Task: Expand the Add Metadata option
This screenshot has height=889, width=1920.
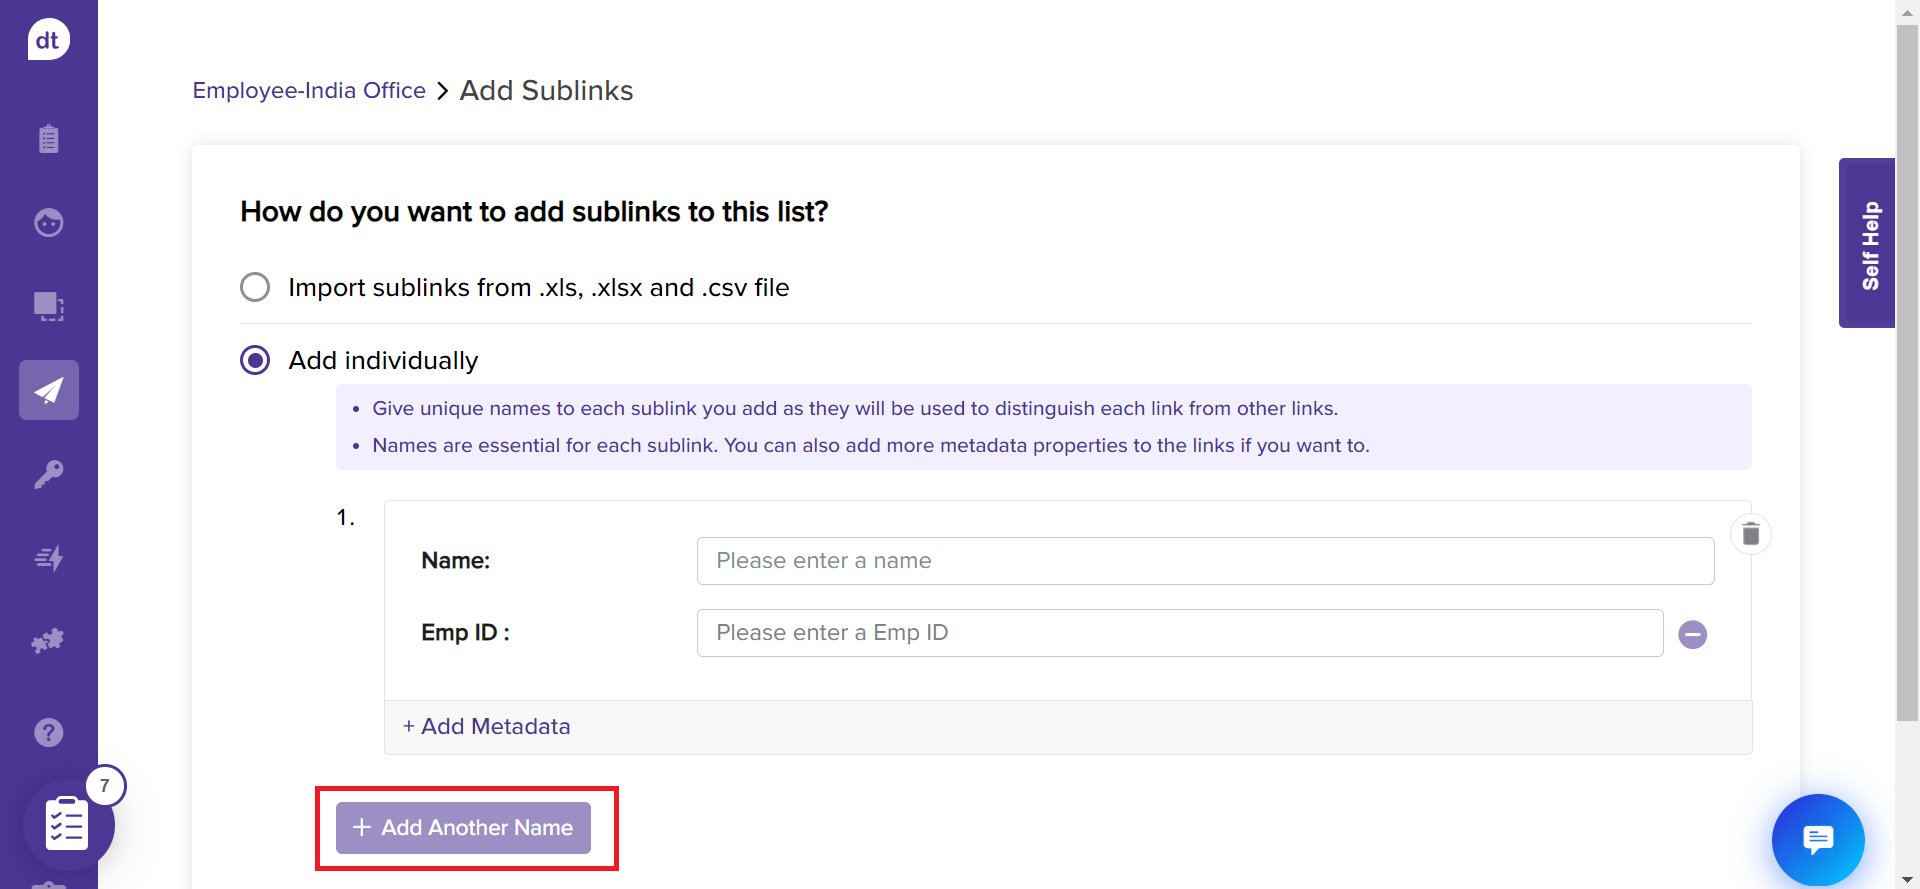Action: click(487, 727)
